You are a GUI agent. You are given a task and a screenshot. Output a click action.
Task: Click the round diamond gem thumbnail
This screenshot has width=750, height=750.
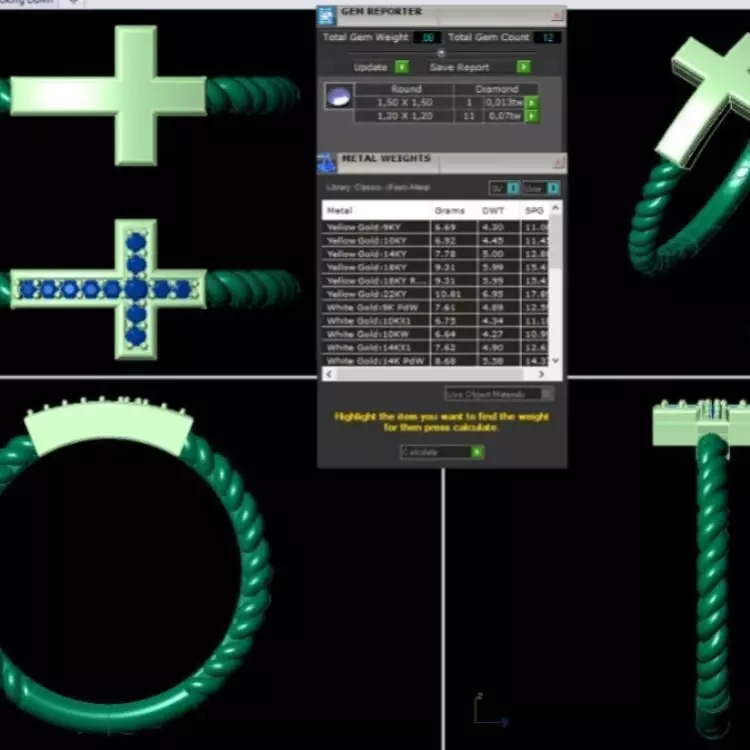coord(339,97)
